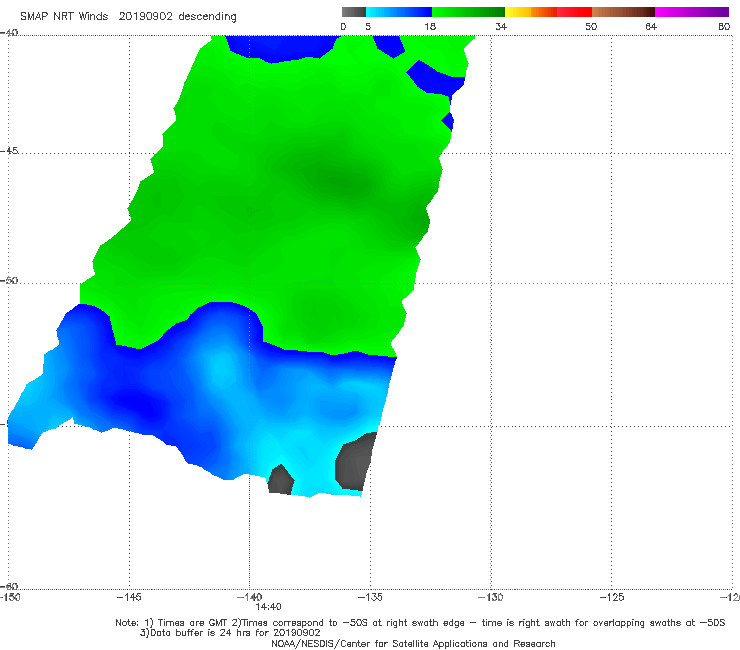This screenshot has height=650, width=740.
Task: Pick the brown segment of the colorbar
Action: tap(623, 12)
